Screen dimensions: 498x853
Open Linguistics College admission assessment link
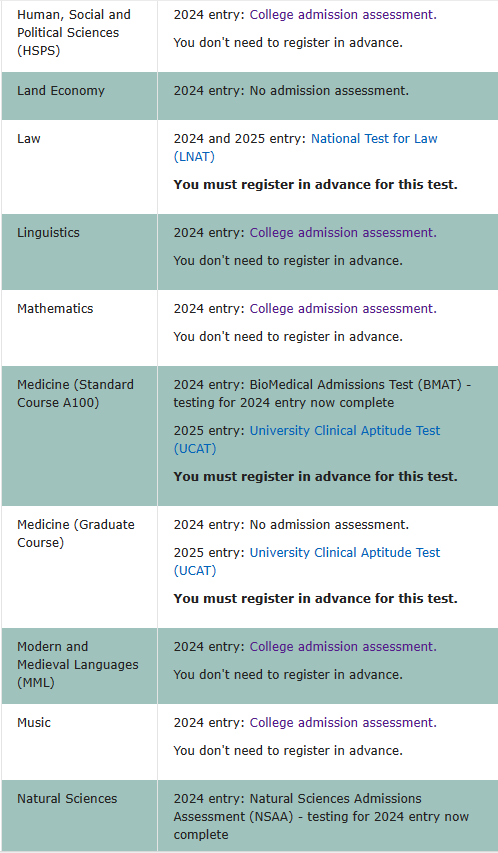(343, 233)
